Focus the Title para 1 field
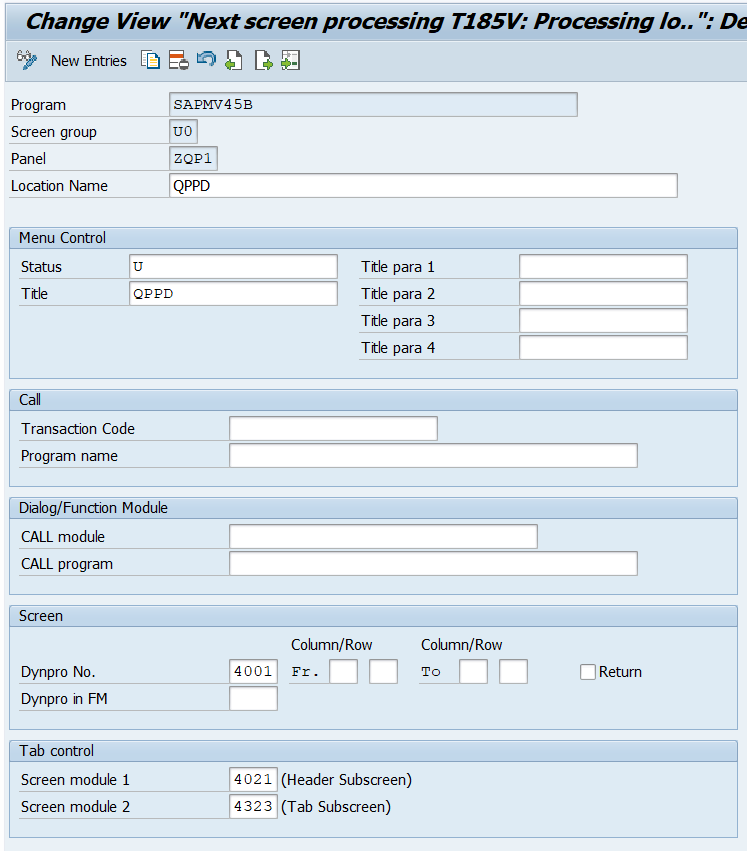Image resolution: width=747 pixels, height=851 pixels. point(603,267)
